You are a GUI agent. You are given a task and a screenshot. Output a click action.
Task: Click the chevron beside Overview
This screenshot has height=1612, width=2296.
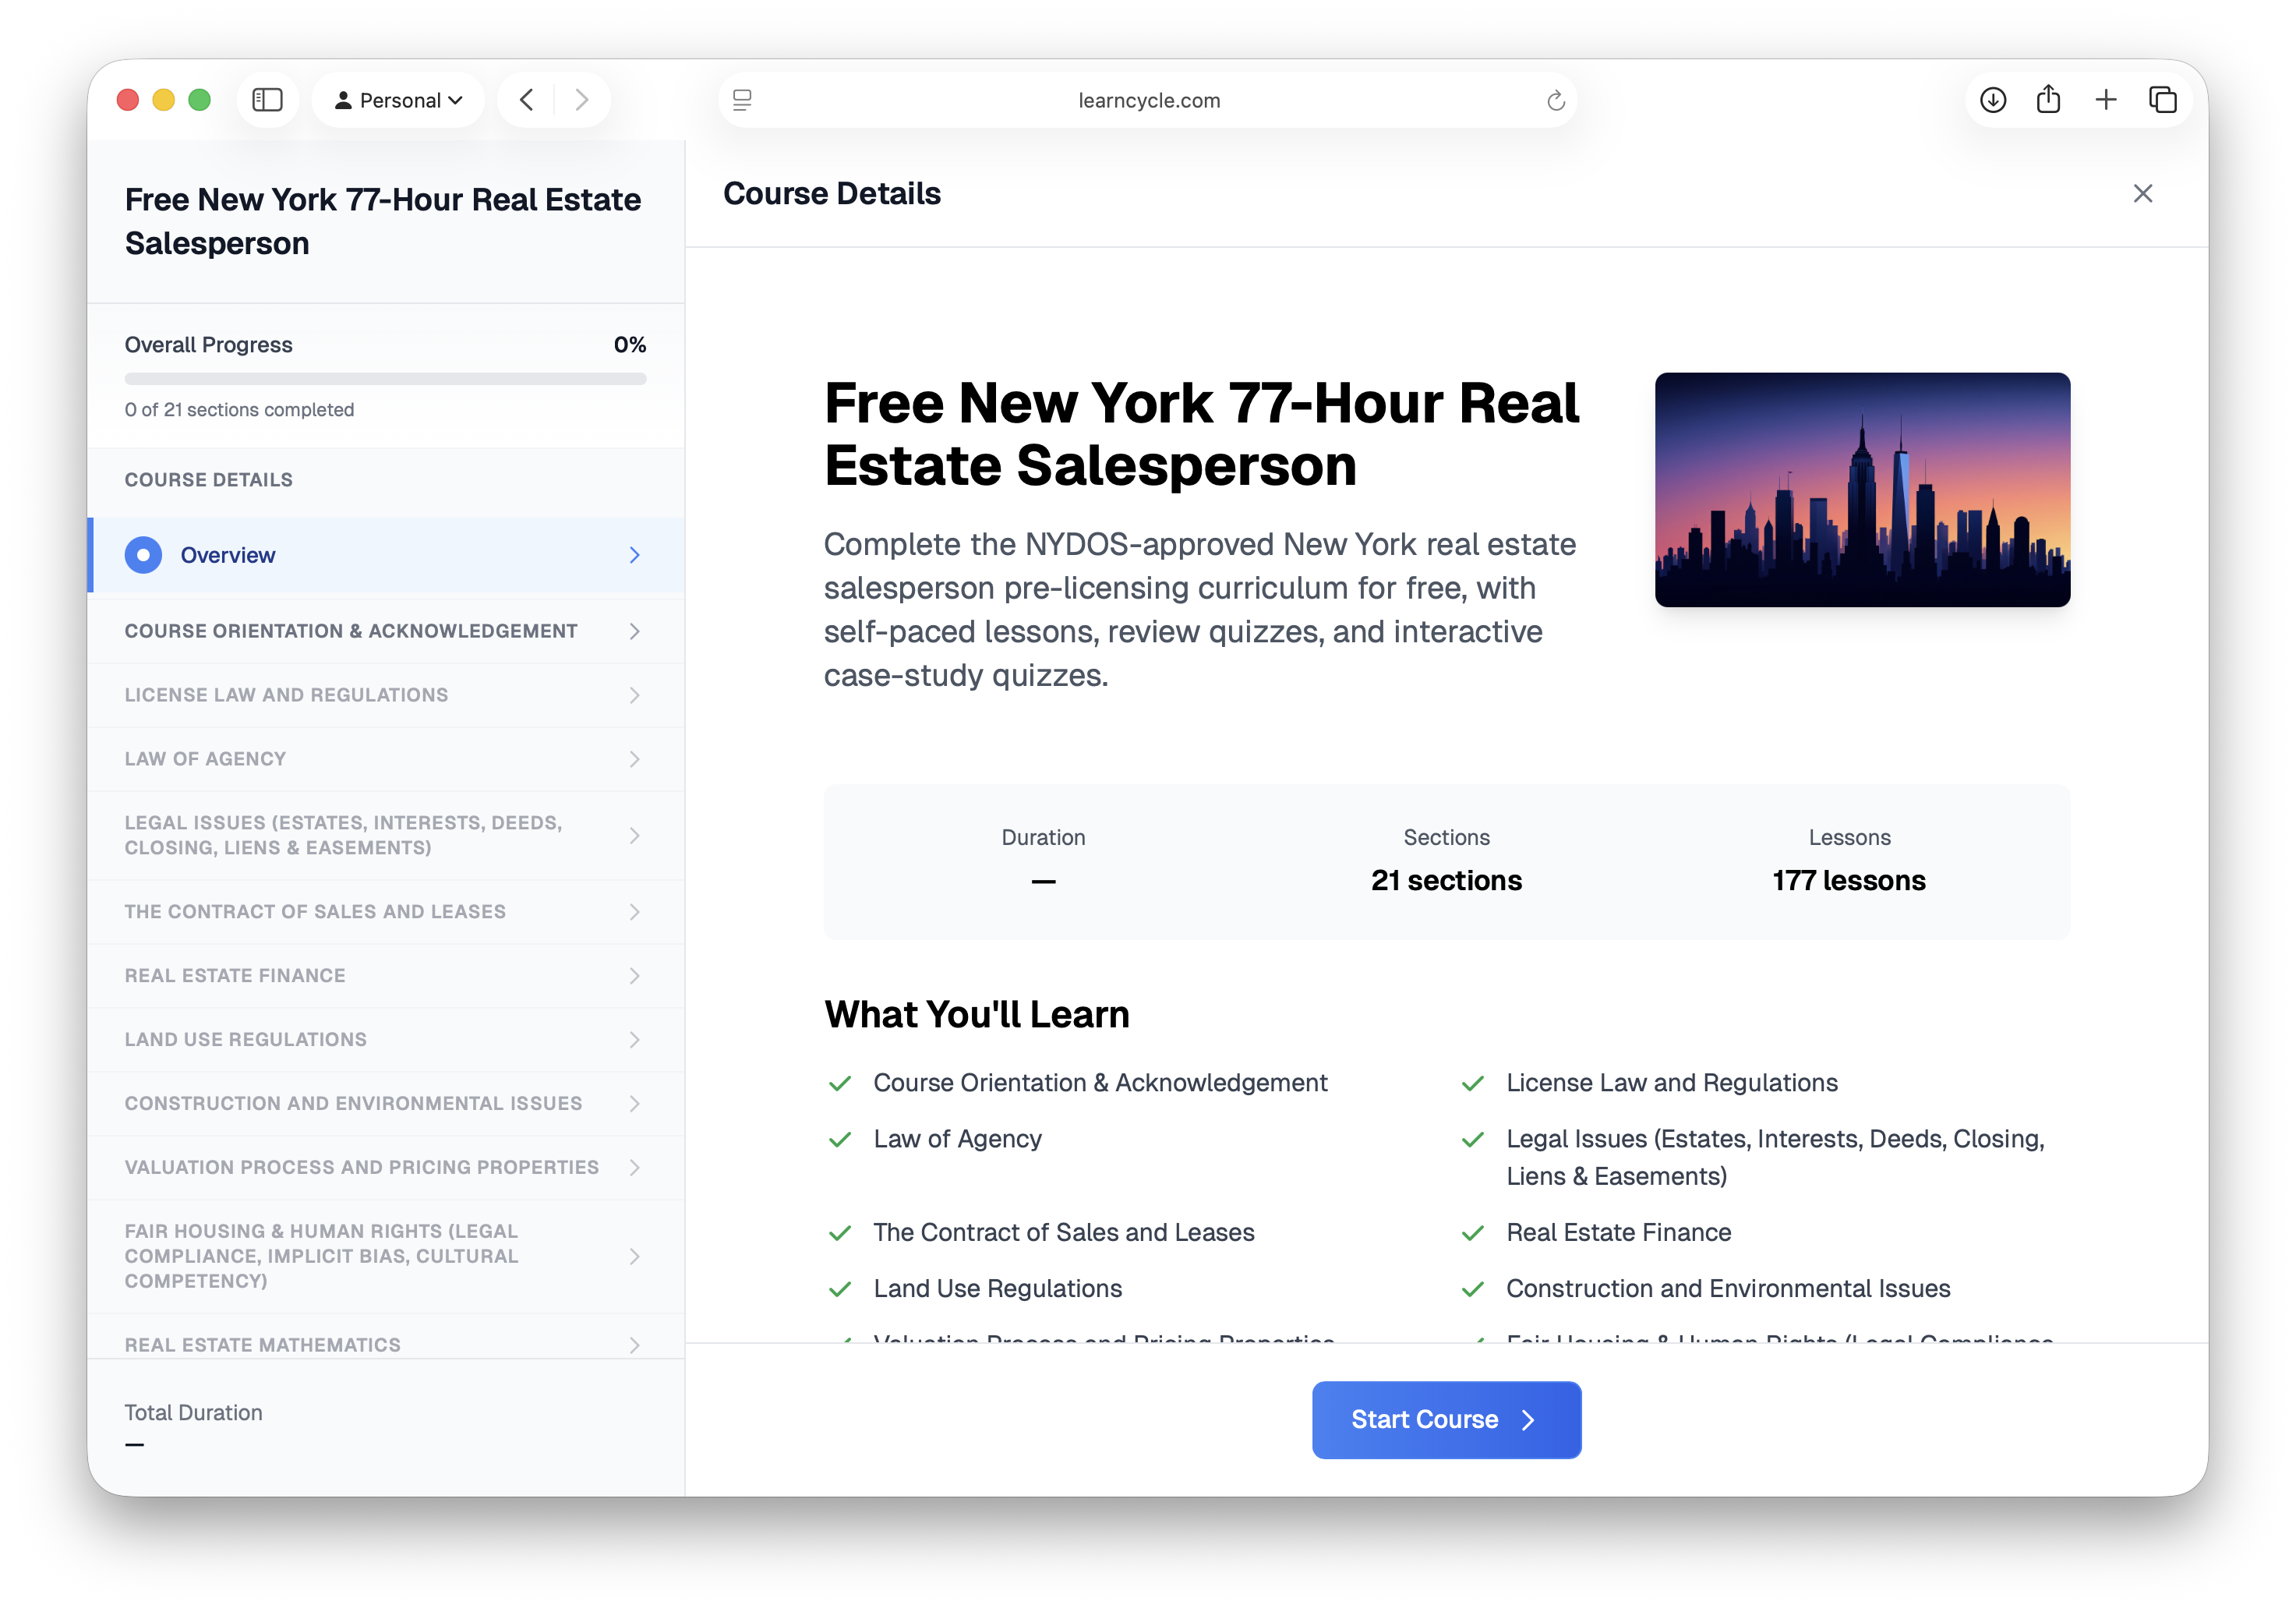(634, 555)
